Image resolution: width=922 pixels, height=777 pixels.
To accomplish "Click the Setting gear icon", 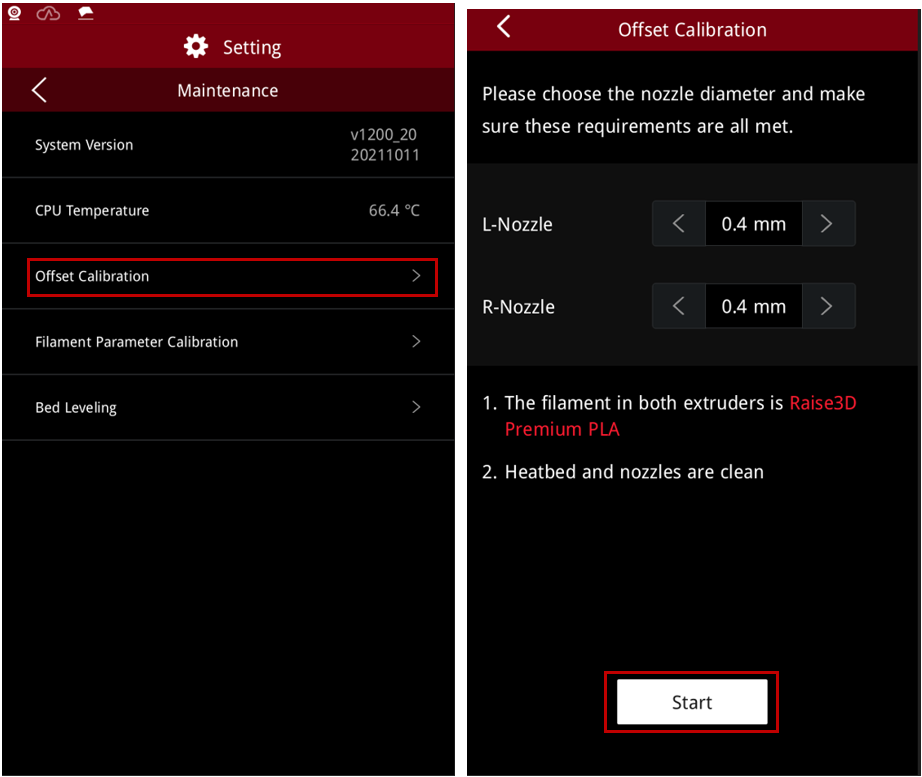I will point(196,47).
